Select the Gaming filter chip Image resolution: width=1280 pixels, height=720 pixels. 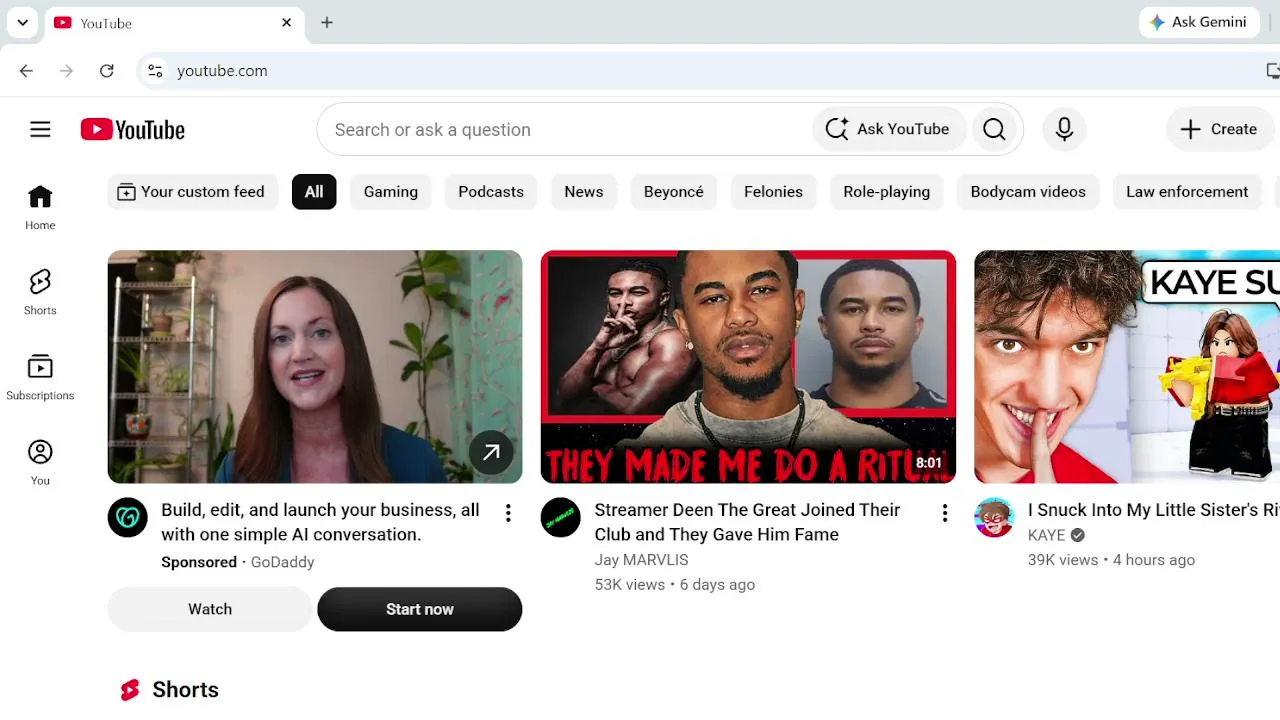click(x=391, y=192)
